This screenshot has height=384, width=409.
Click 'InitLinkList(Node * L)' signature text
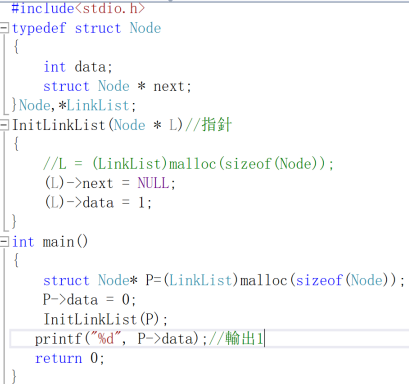[98, 125]
